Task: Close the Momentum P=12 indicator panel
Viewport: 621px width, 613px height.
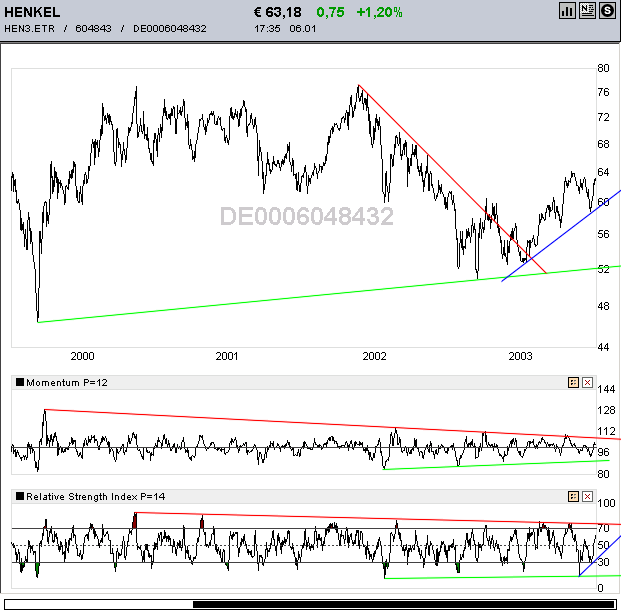Action: pos(587,383)
